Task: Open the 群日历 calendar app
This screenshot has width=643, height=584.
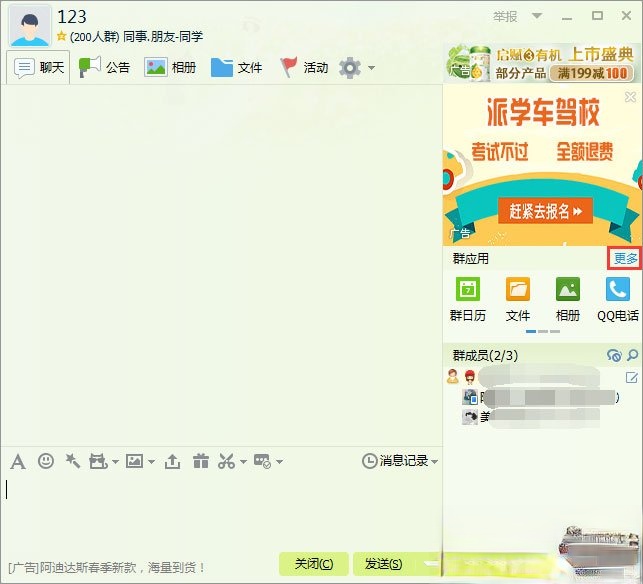Action: tap(468, 299)
